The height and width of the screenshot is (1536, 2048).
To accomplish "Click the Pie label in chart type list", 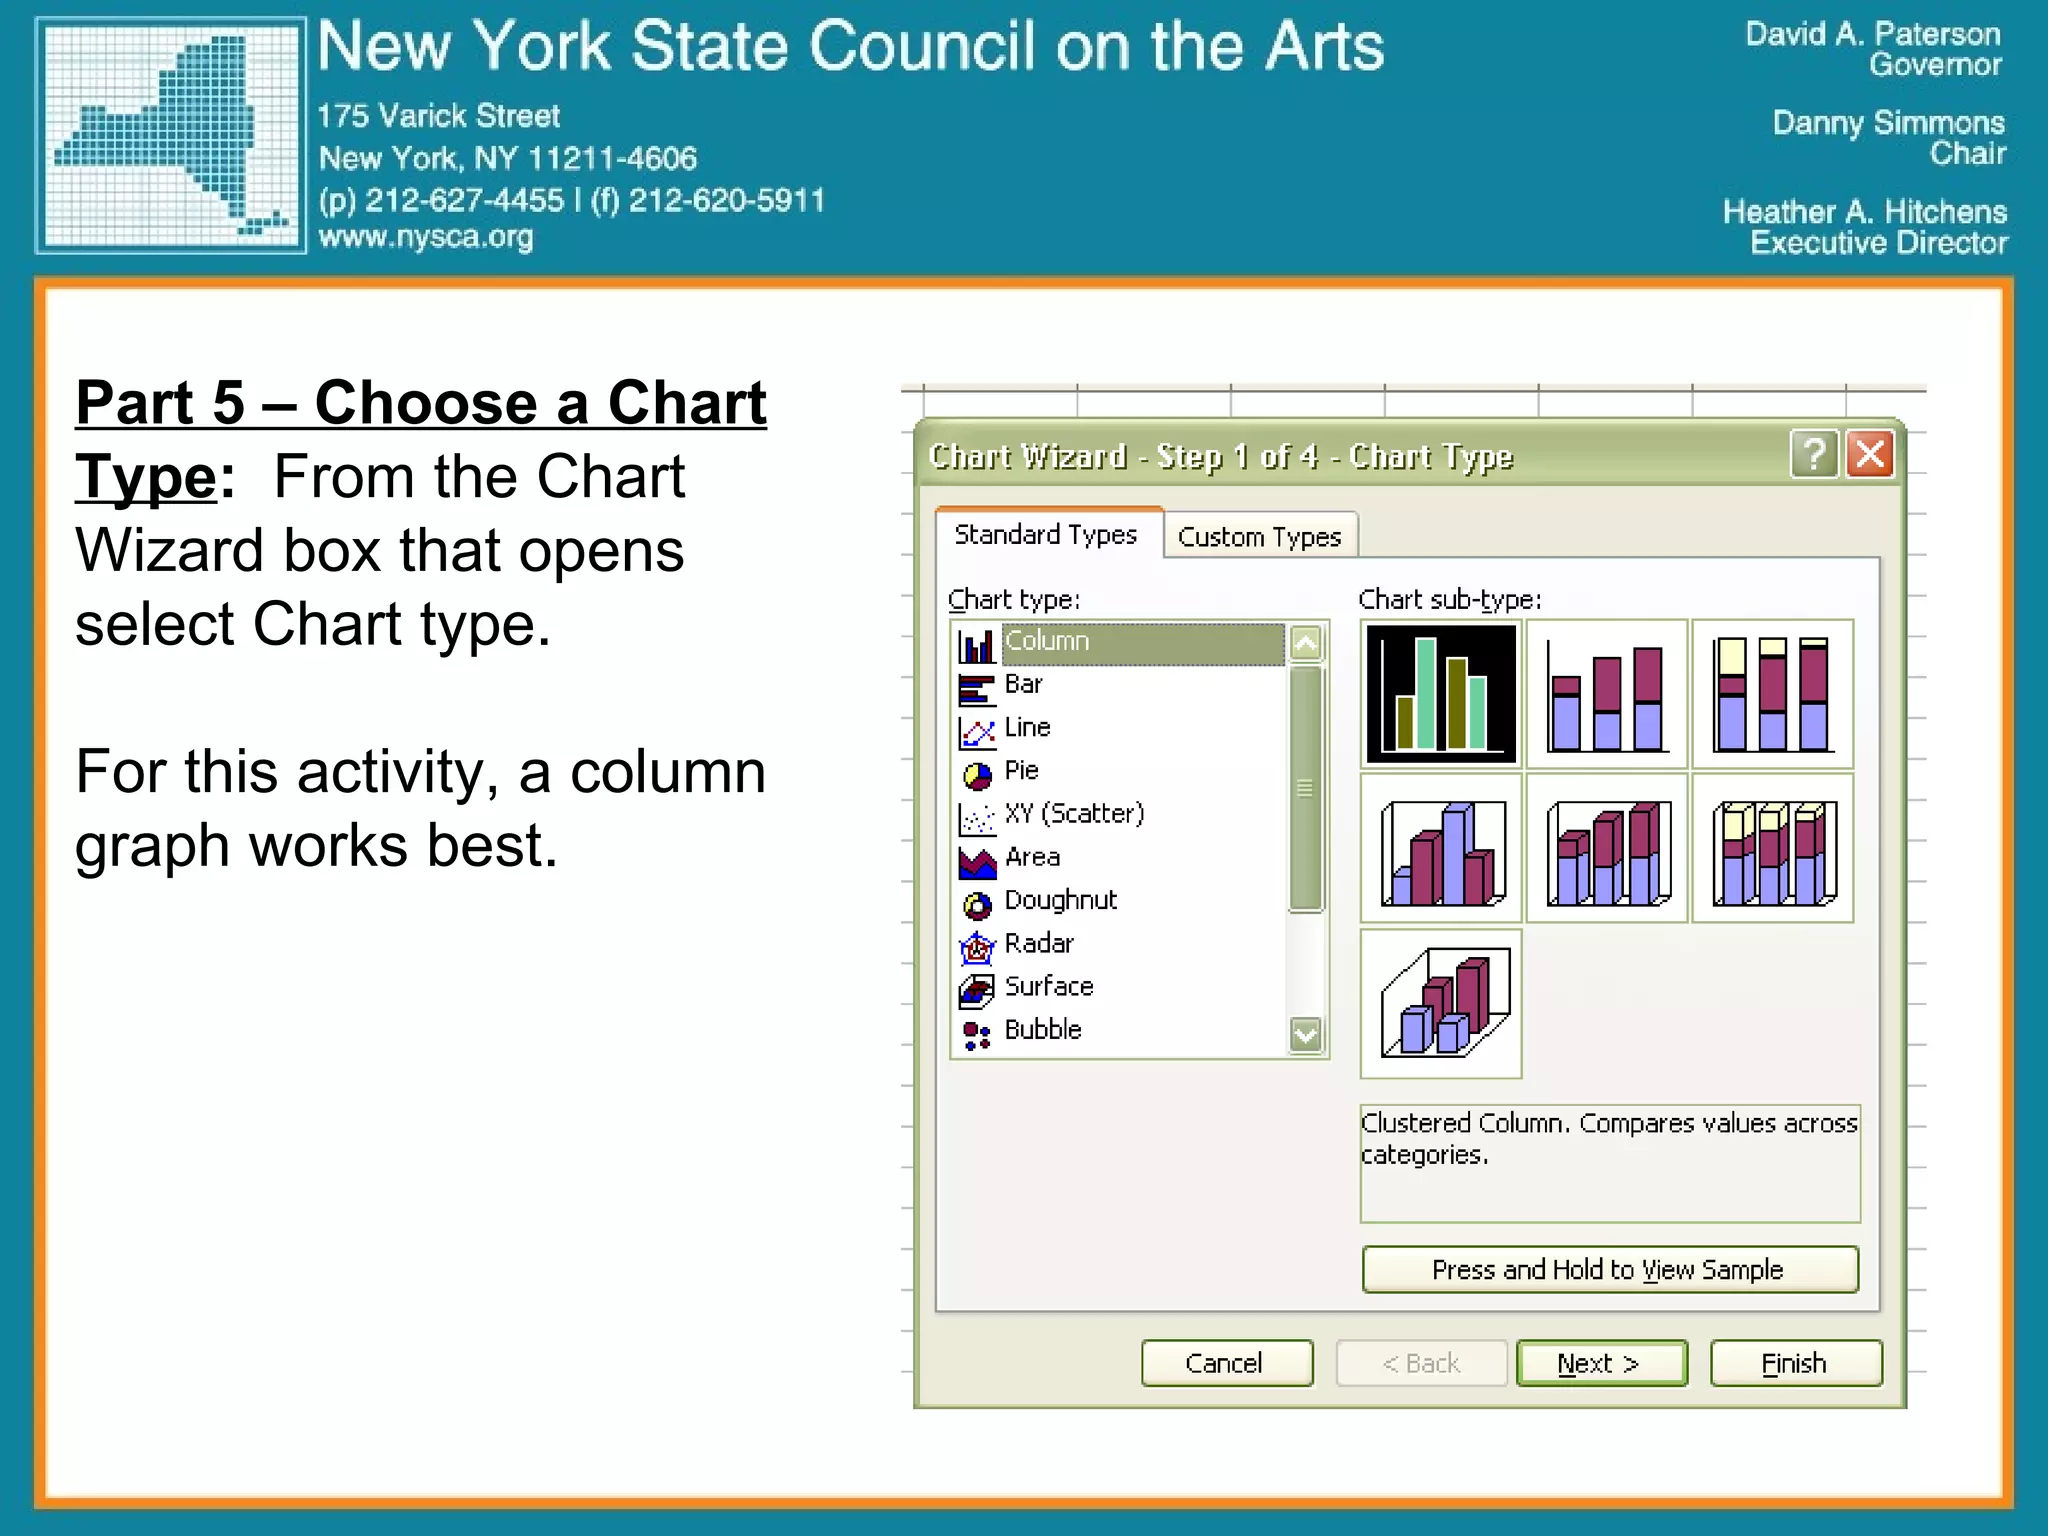I will (x=1022, y=770).
